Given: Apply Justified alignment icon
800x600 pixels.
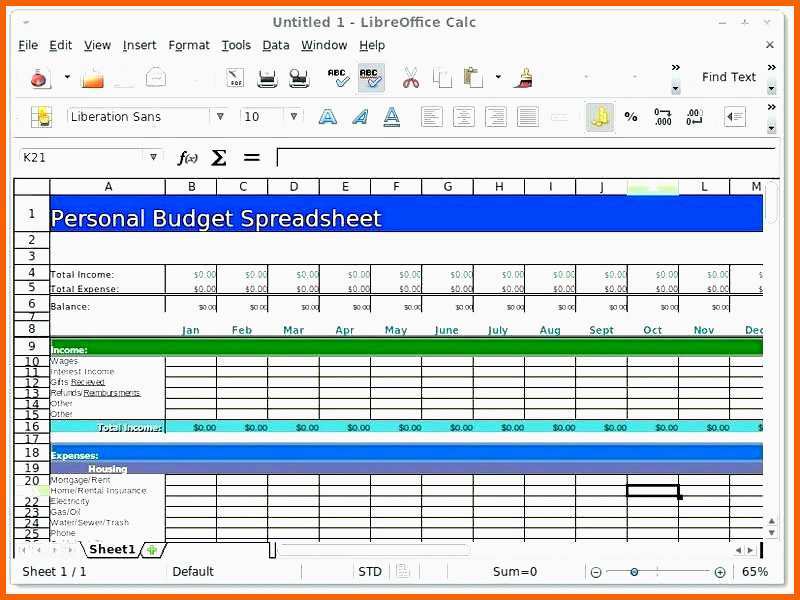Looking at the screenshot, I should [528, 117].
